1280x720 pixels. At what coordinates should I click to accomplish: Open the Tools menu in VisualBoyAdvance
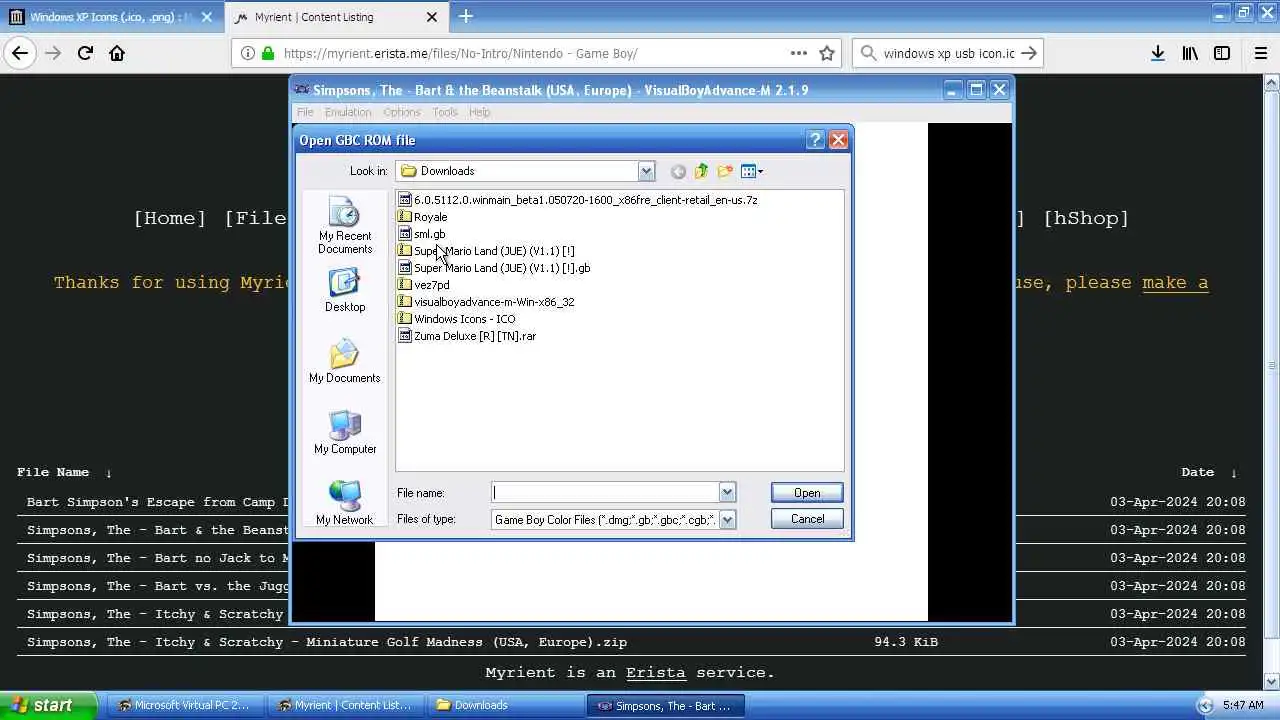tap(445, 112)
